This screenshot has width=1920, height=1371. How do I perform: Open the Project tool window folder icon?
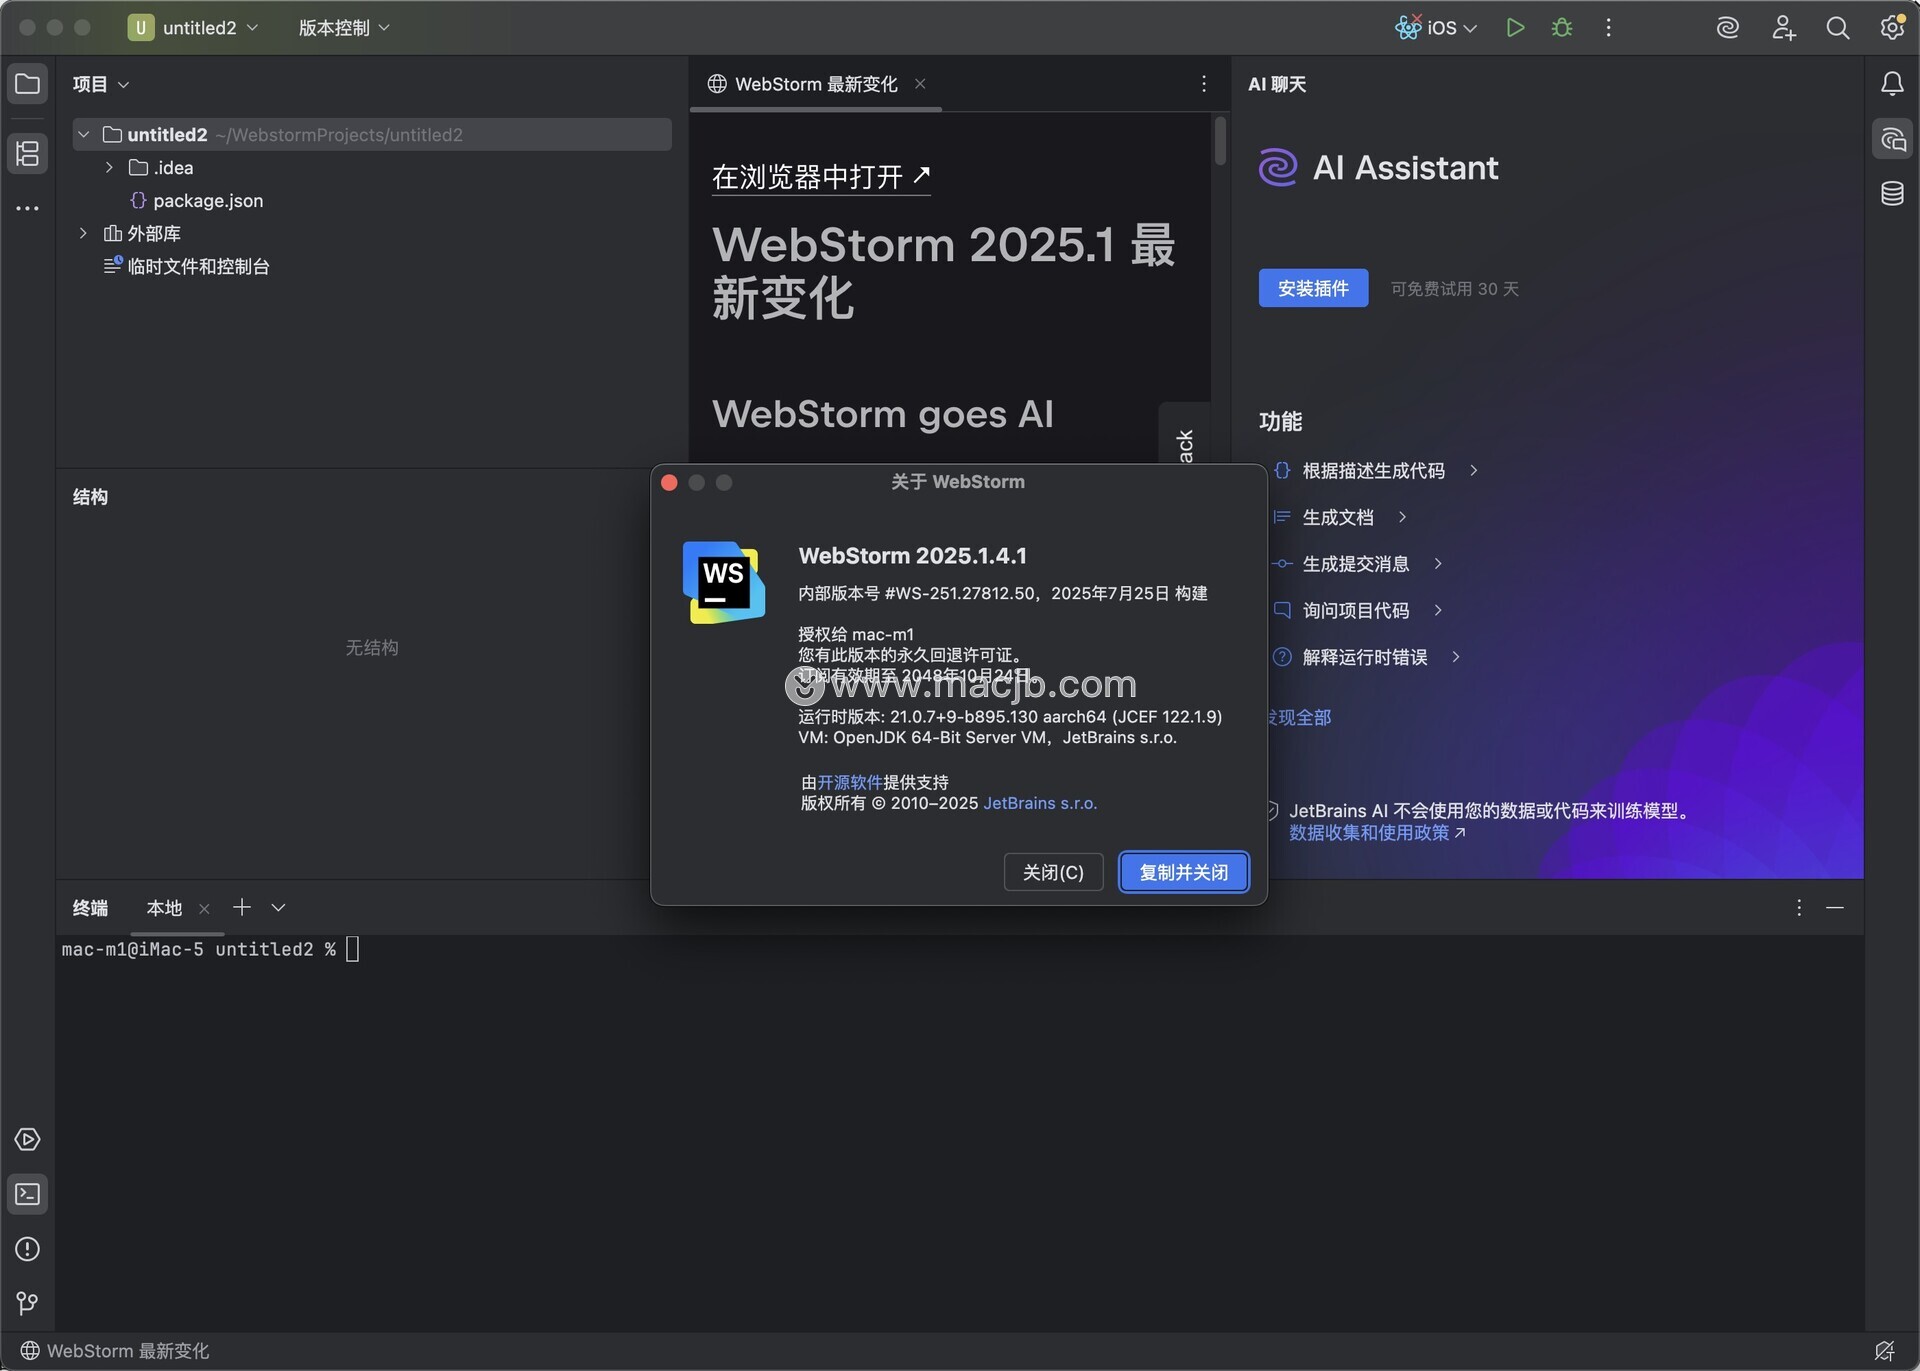27,84
